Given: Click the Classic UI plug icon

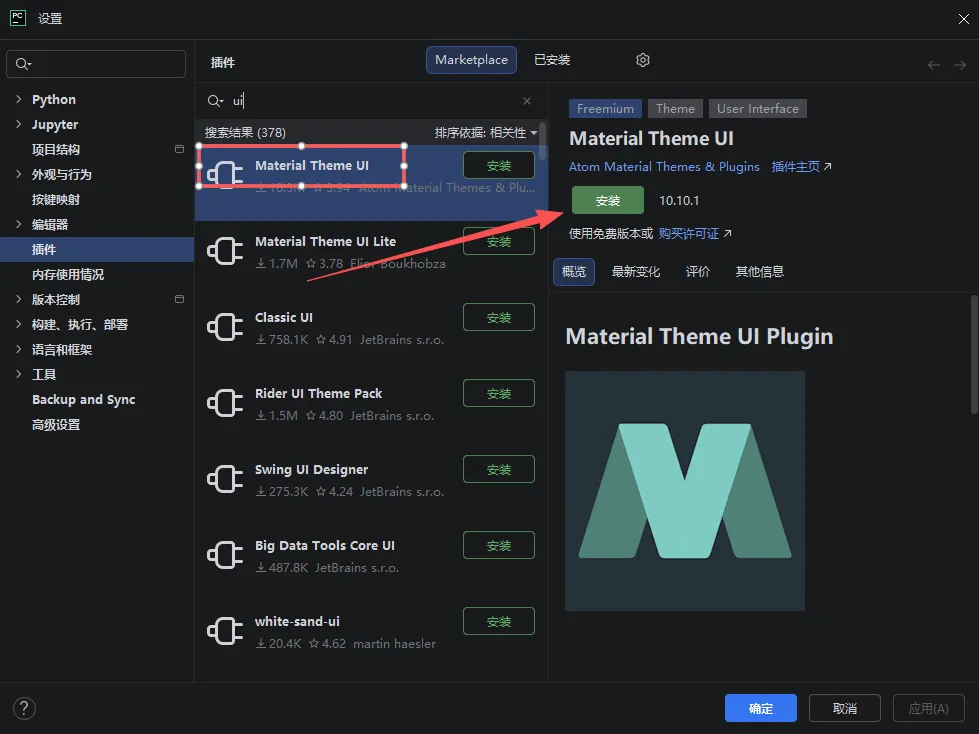Looking at the screenshot, I should [x=225, y=328].
